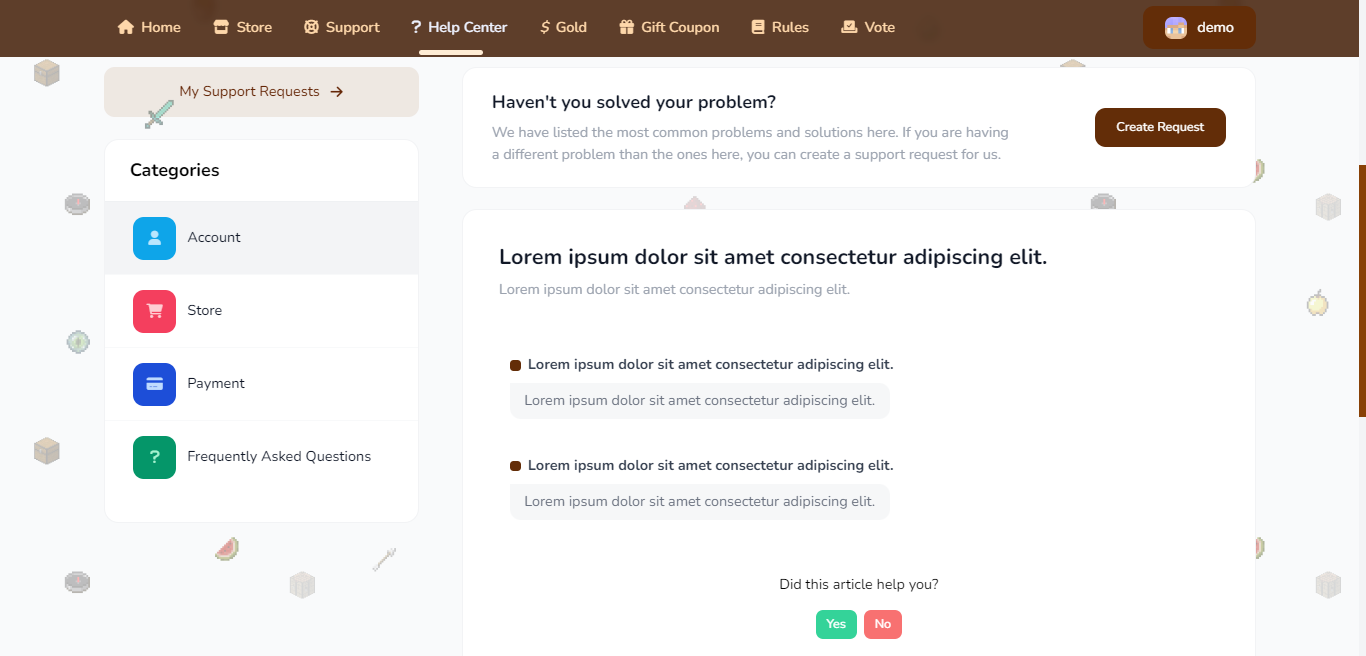The image size is (1366, 656).
Task: Open the demo account dropdown
Action: coord(1199,28)
